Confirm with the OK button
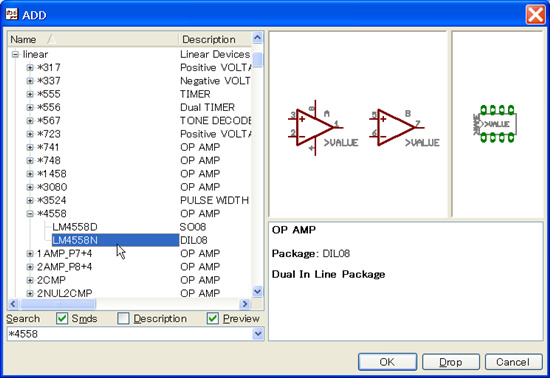 (x=387, y=362)
